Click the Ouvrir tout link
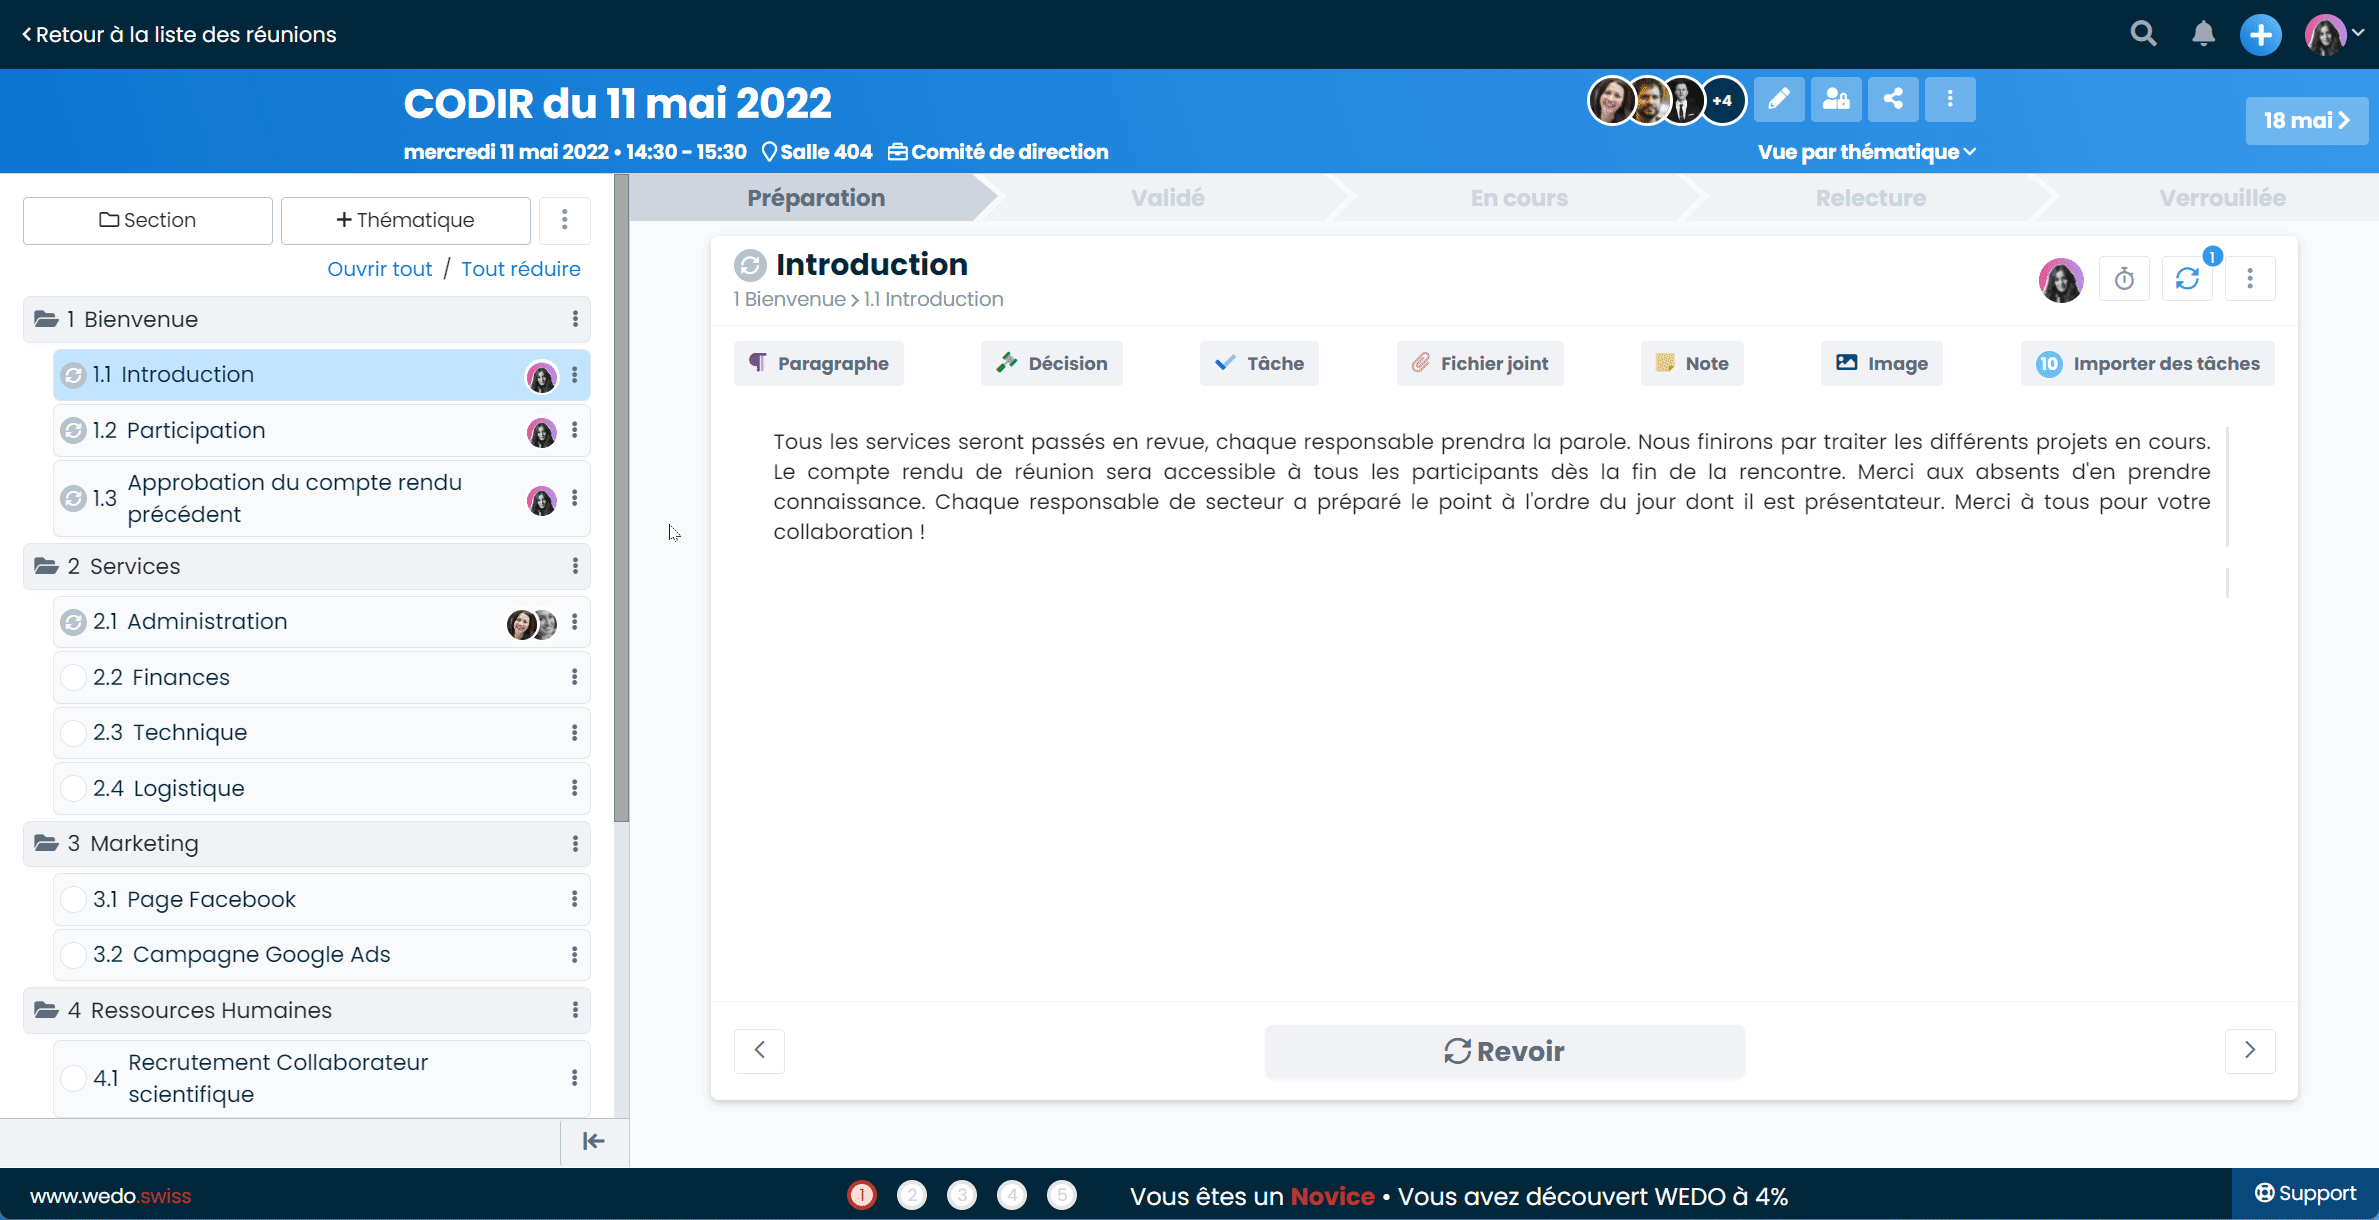This screenshot has height=1220, width=2379. click(379, 269)
